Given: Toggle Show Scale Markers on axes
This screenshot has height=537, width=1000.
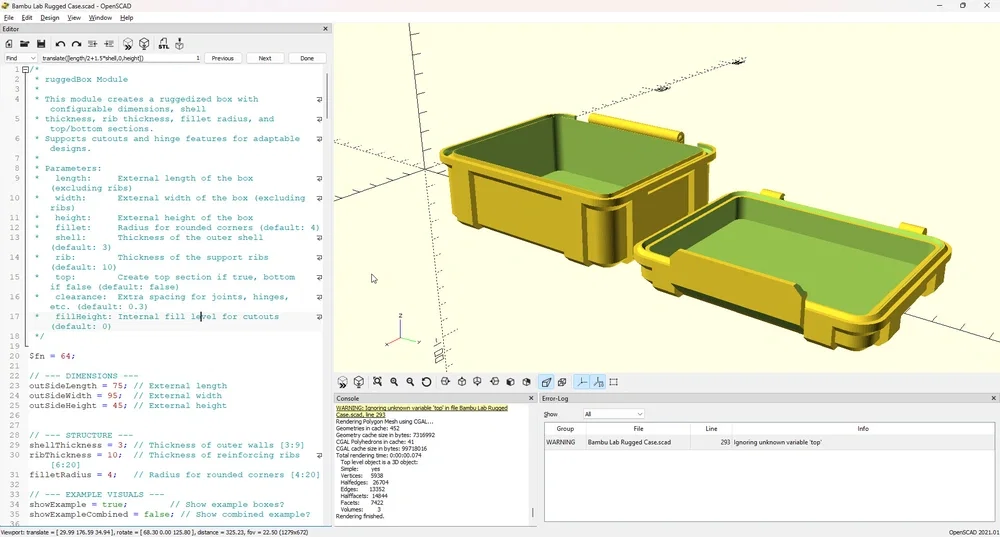Looking at the screenshot, I should click(x=598, y=382).
